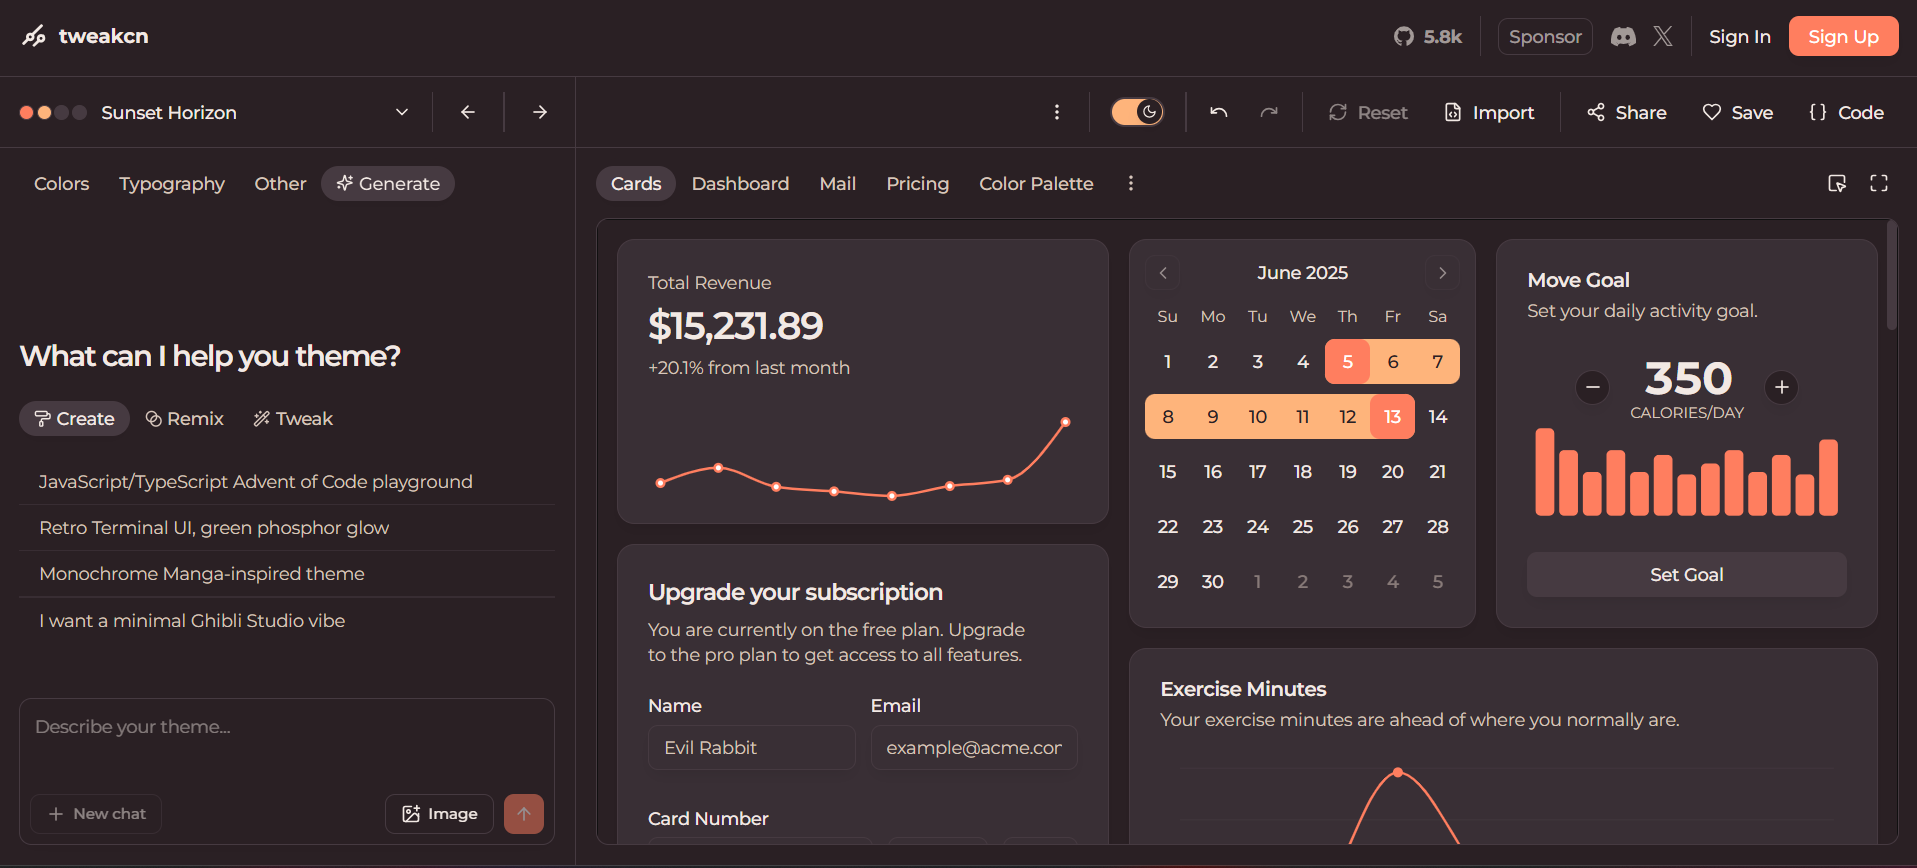The image size is (1917, 868).
Task: Attach an Image to the prompt
Action: (439, 814)
